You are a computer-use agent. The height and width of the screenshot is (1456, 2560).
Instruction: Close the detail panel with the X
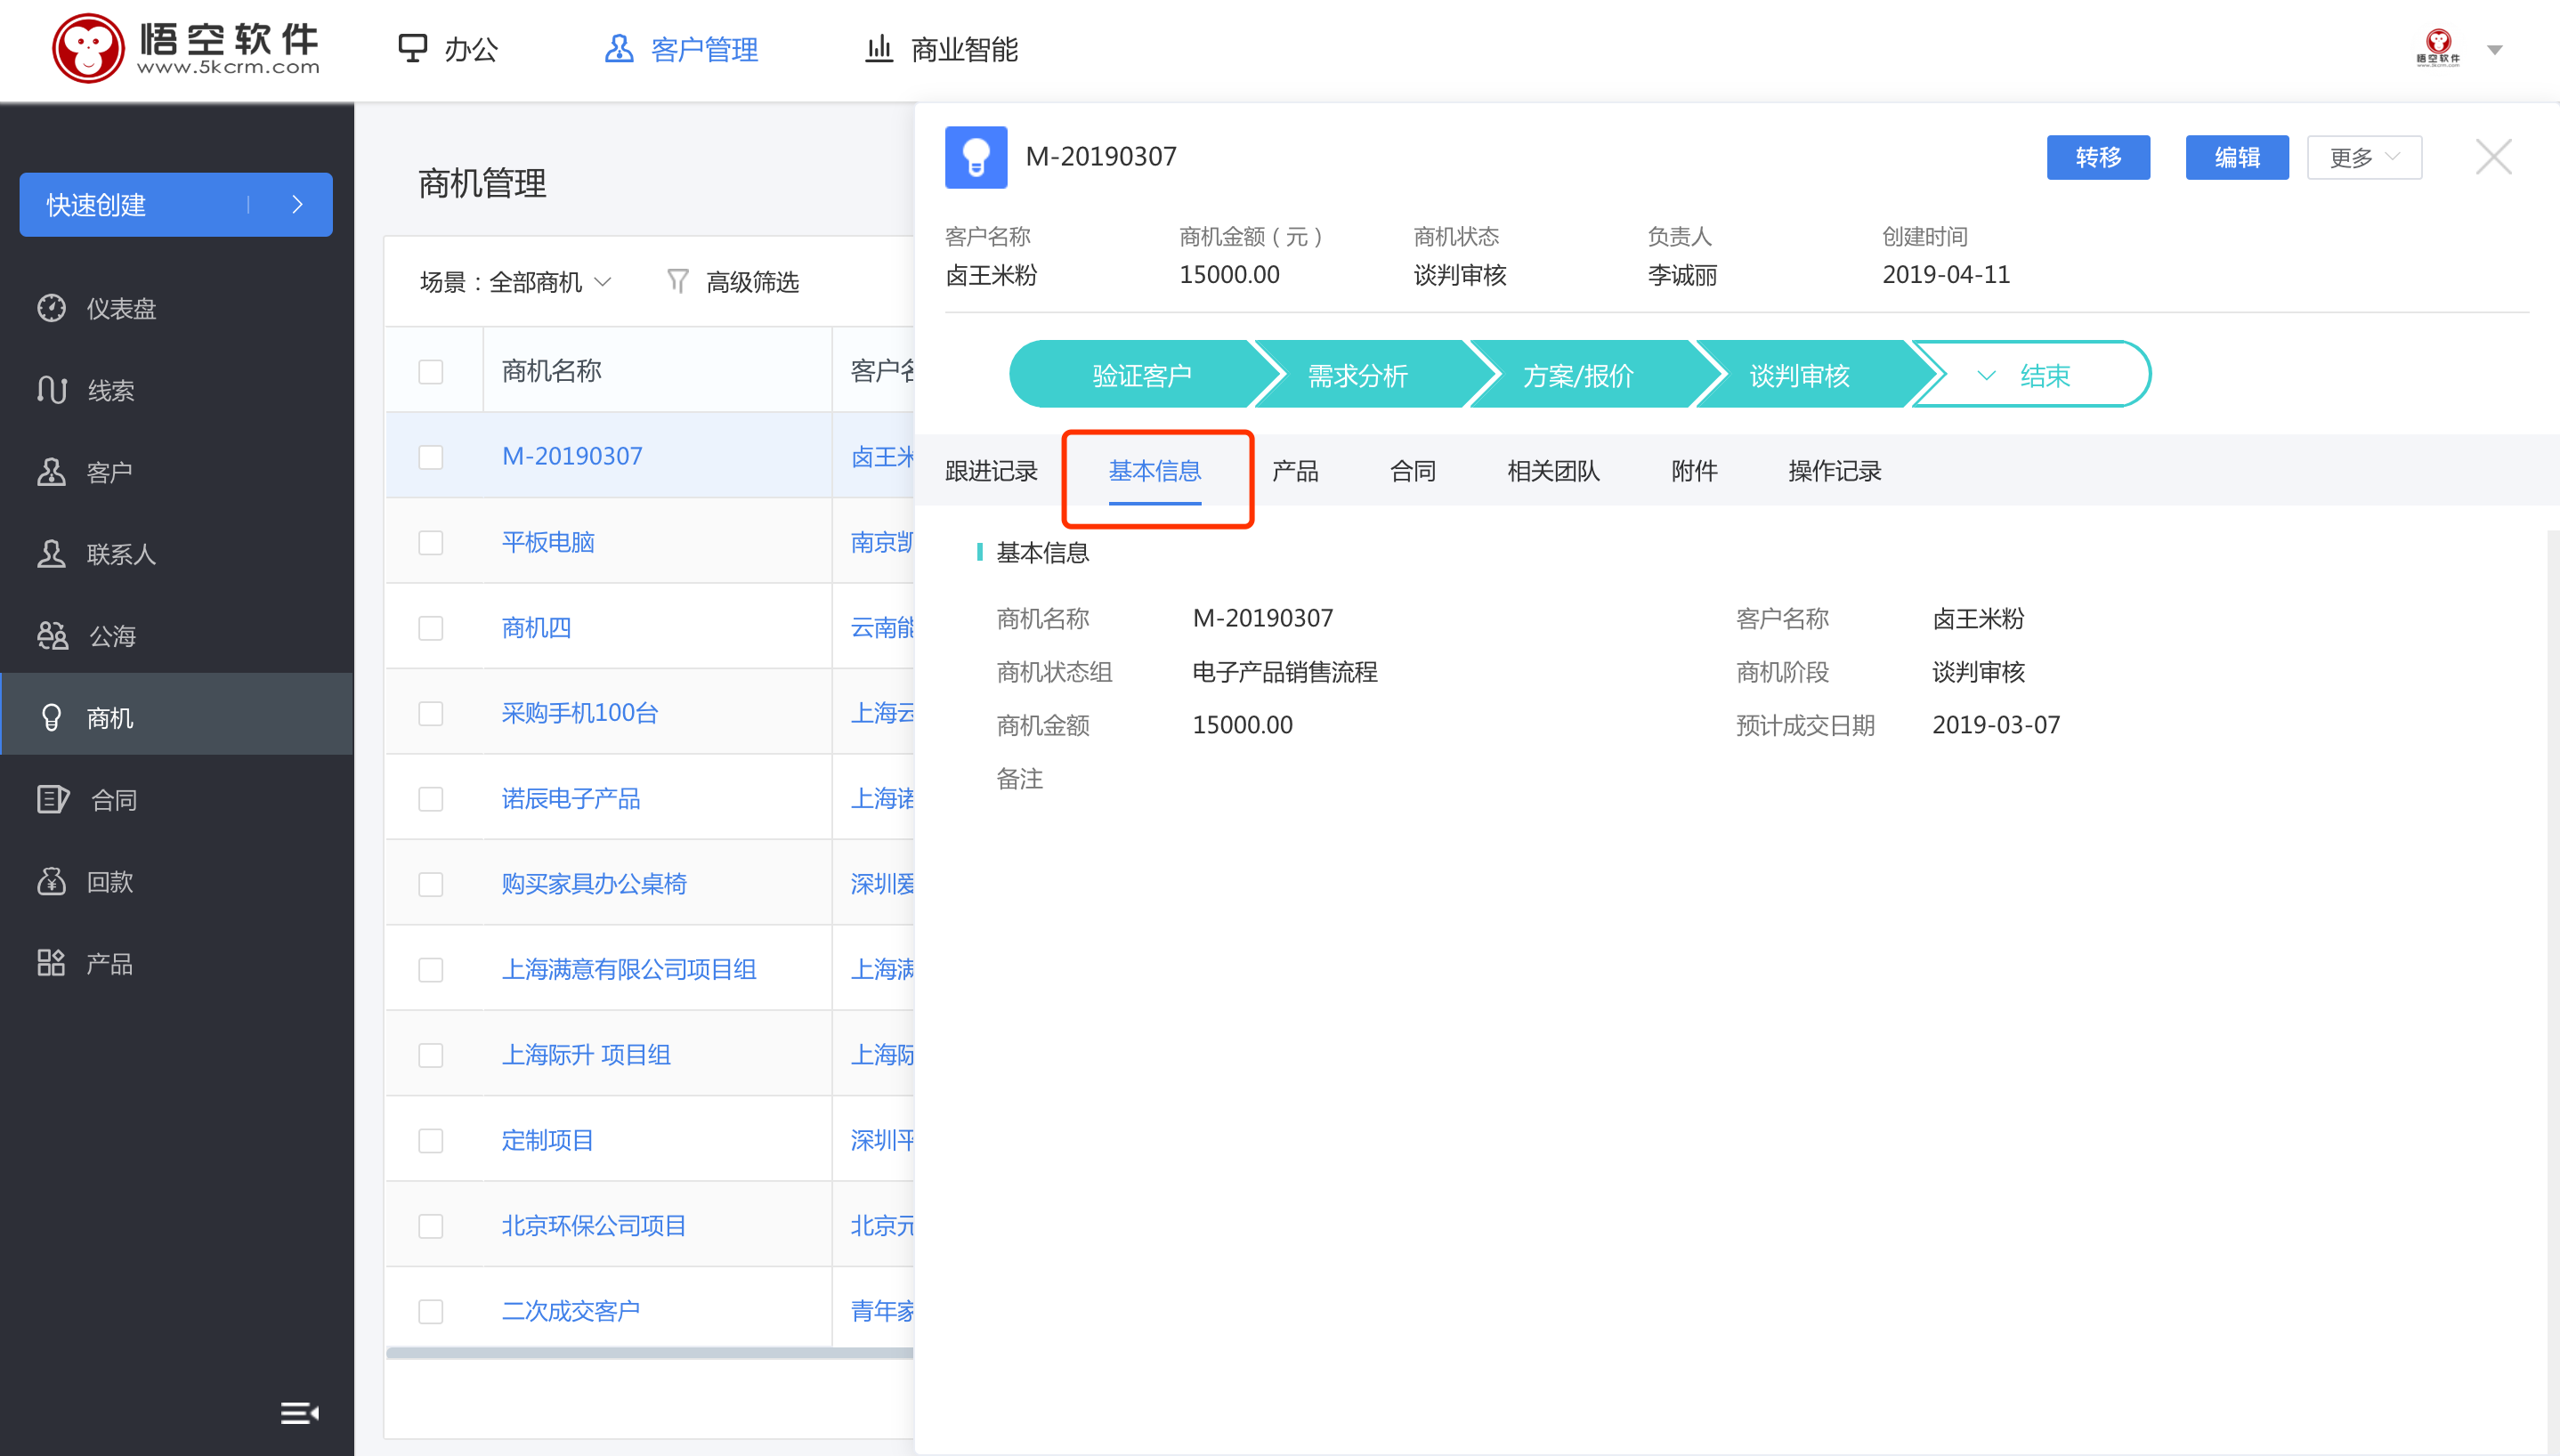(2493, 157)
